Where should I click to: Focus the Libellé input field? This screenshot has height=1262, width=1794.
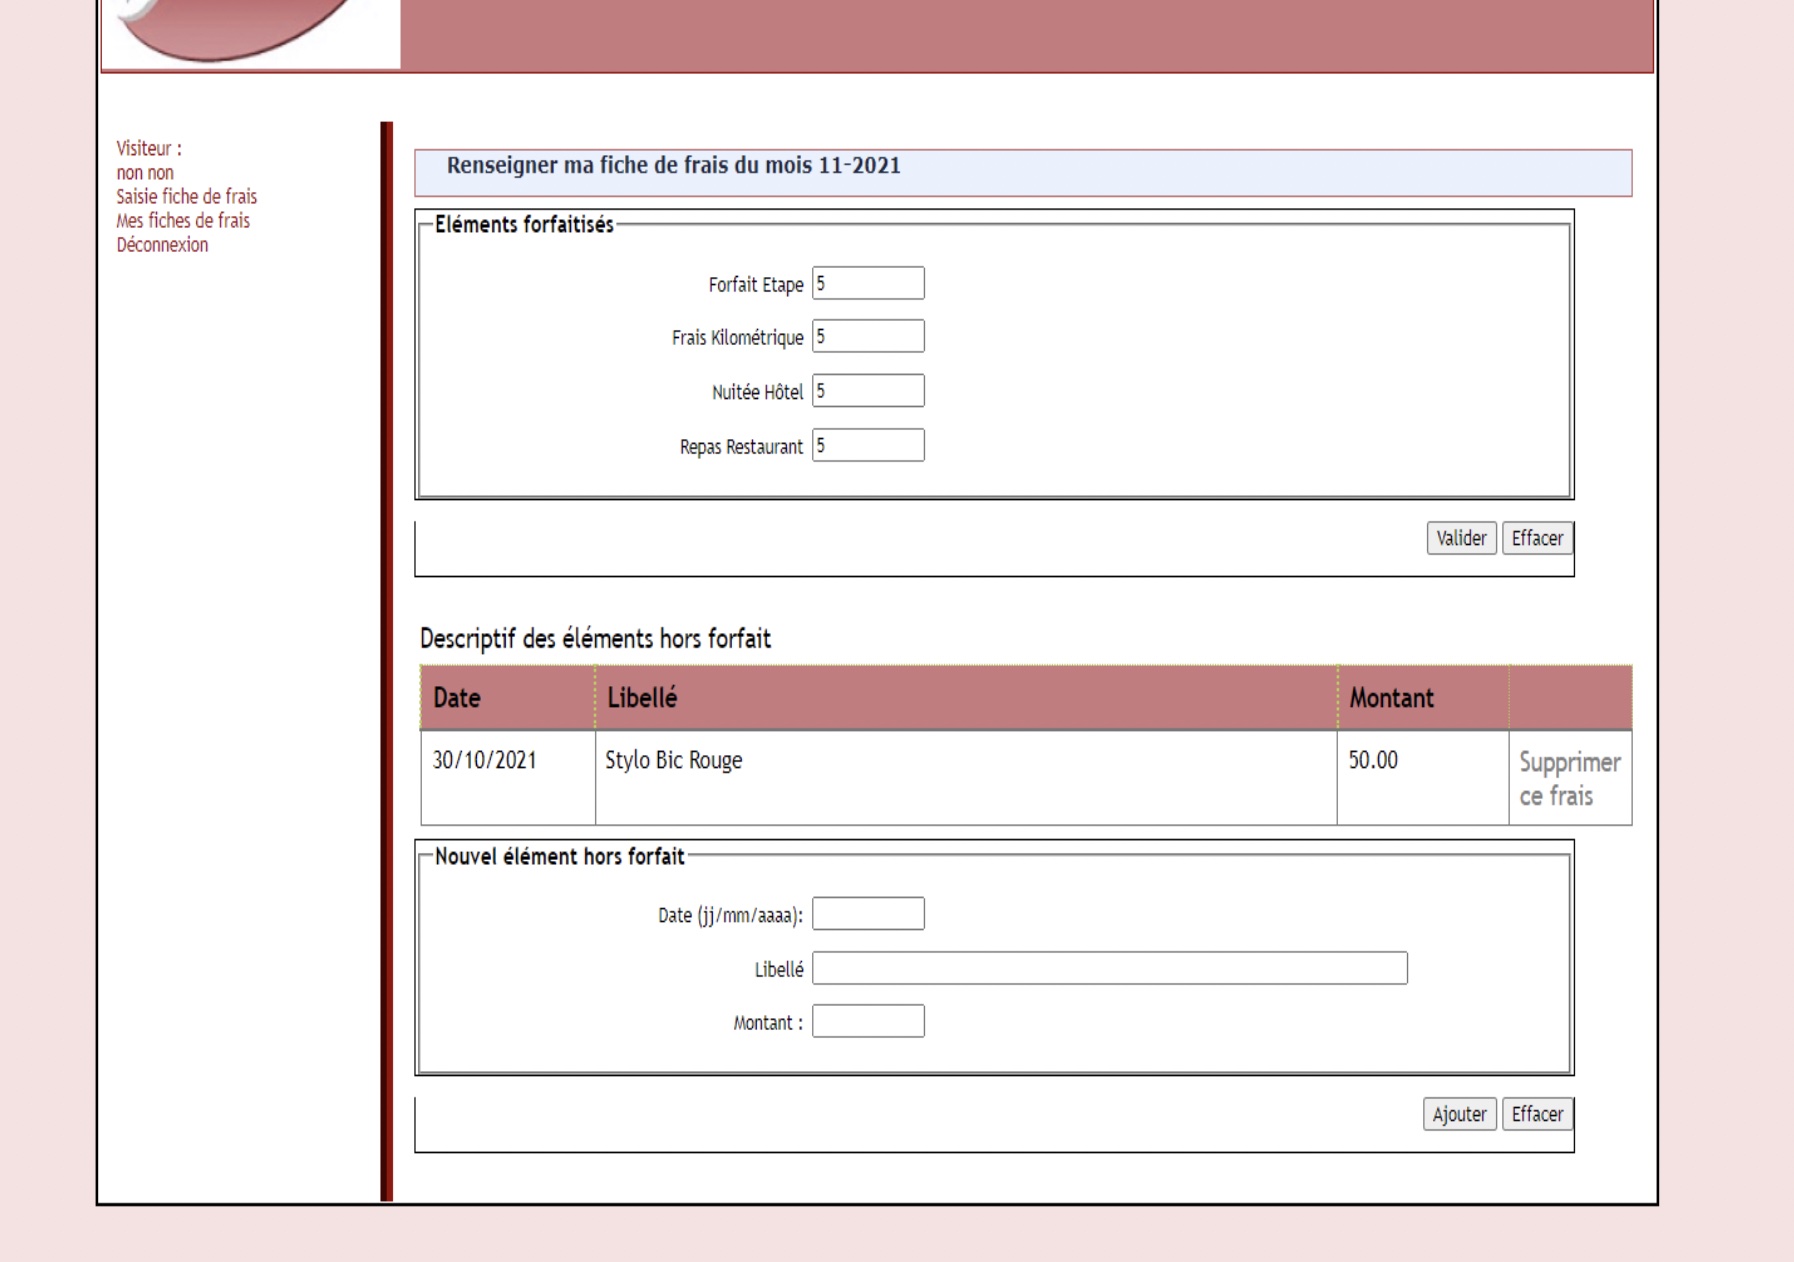[x=1110, y=968]
